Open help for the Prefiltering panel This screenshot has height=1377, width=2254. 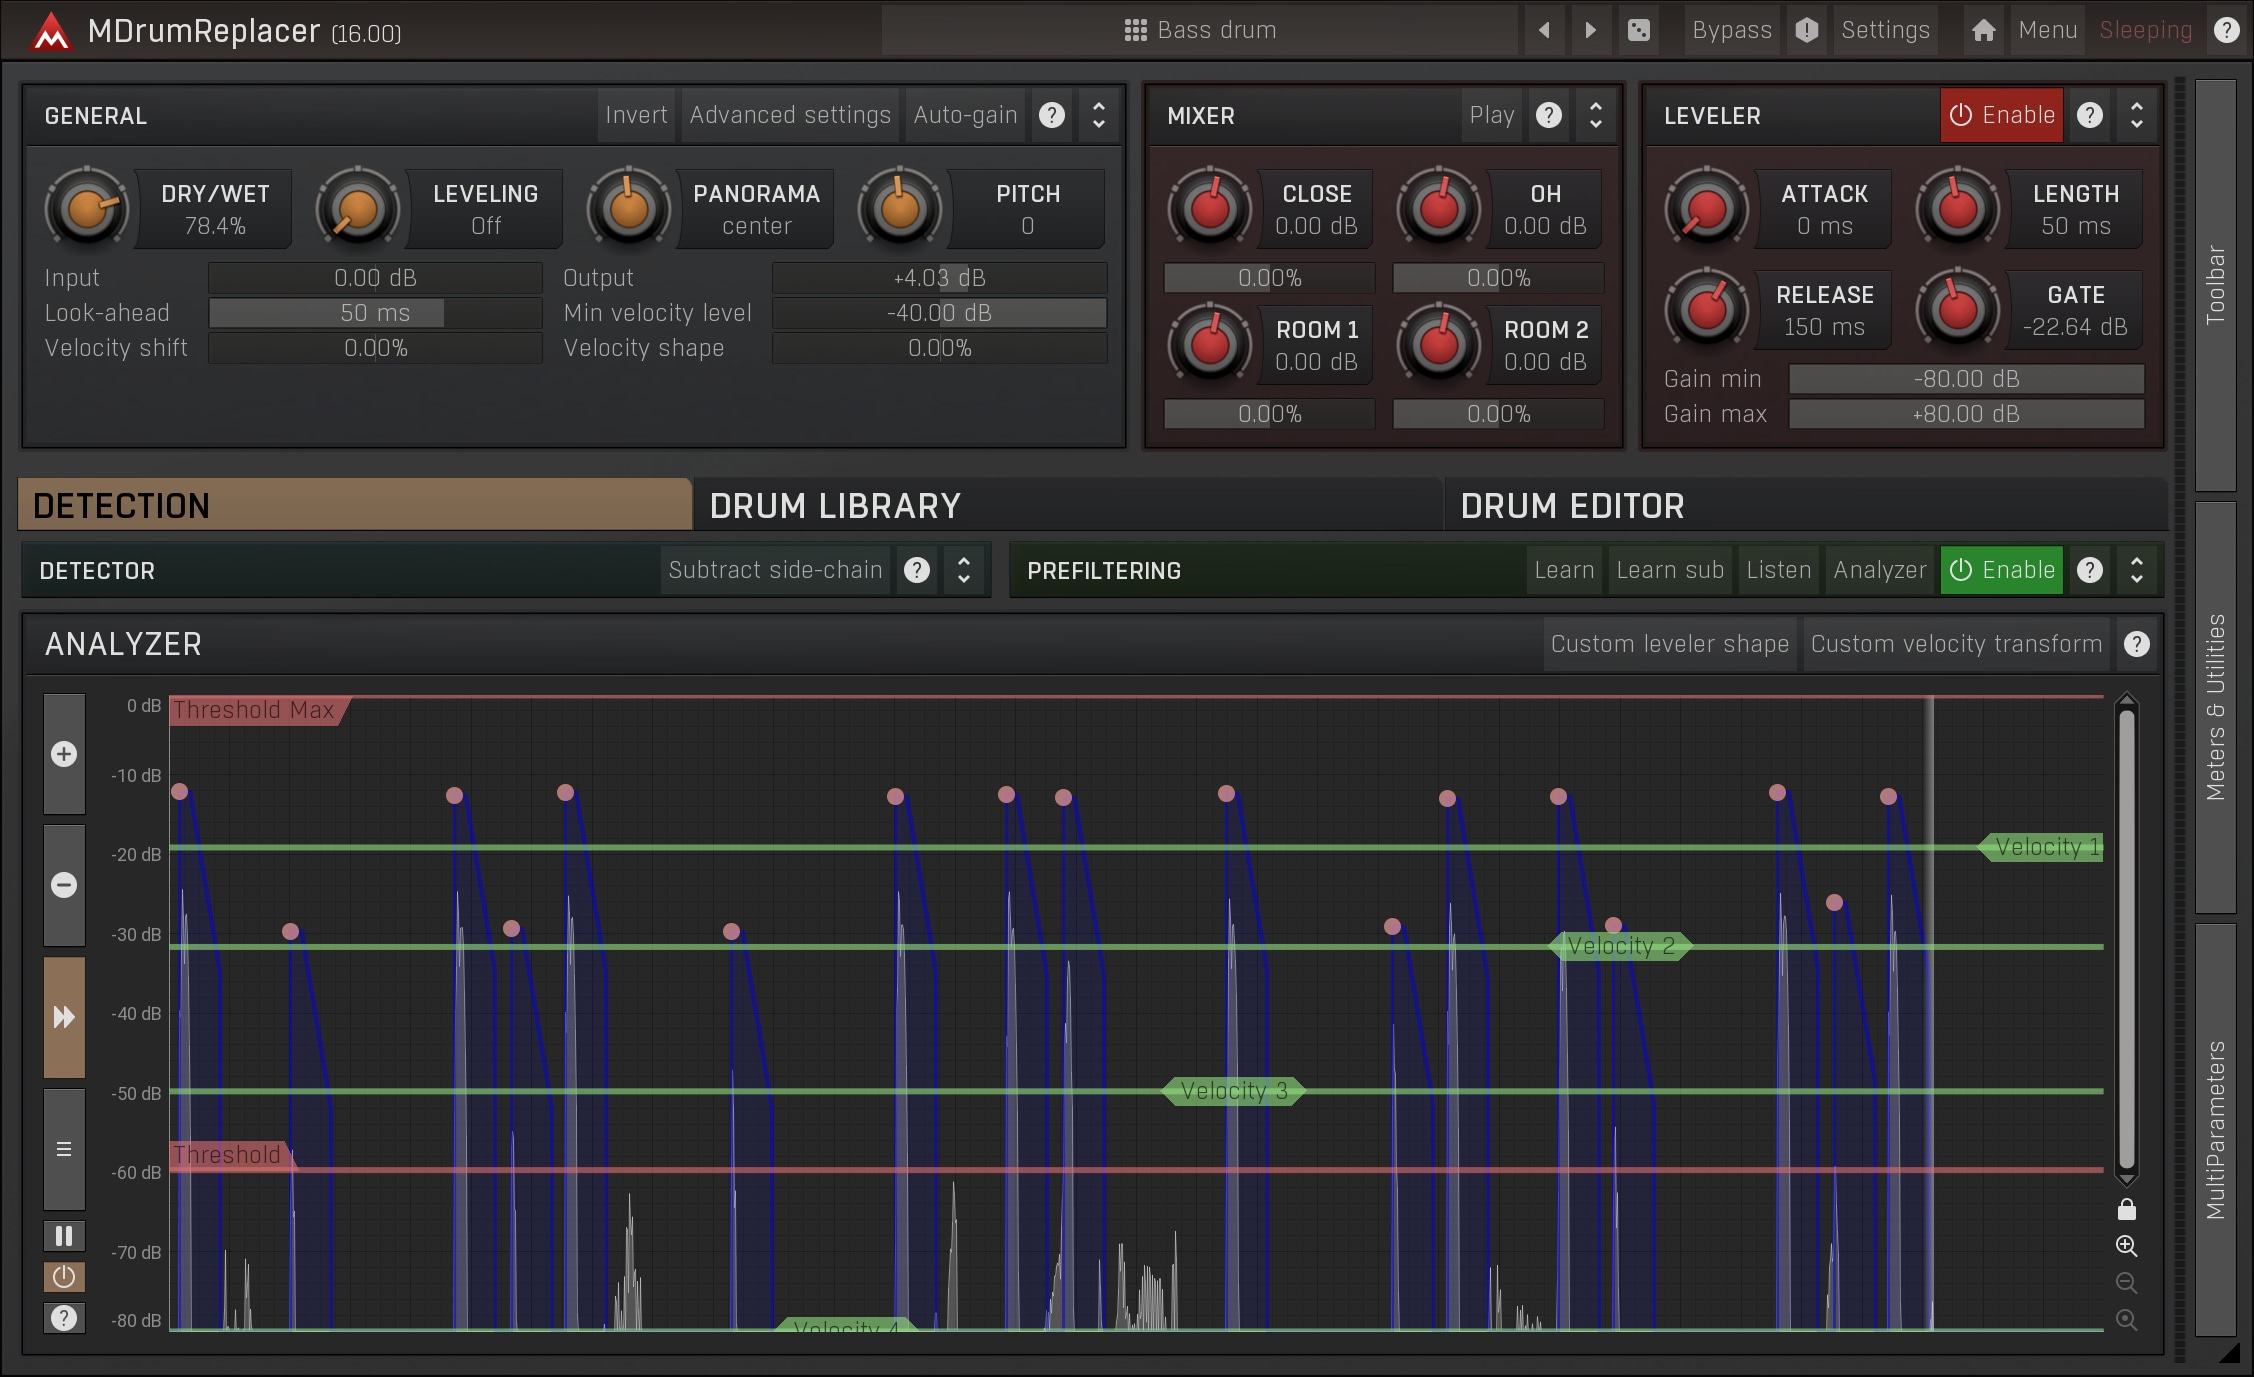coord(2089,570)
